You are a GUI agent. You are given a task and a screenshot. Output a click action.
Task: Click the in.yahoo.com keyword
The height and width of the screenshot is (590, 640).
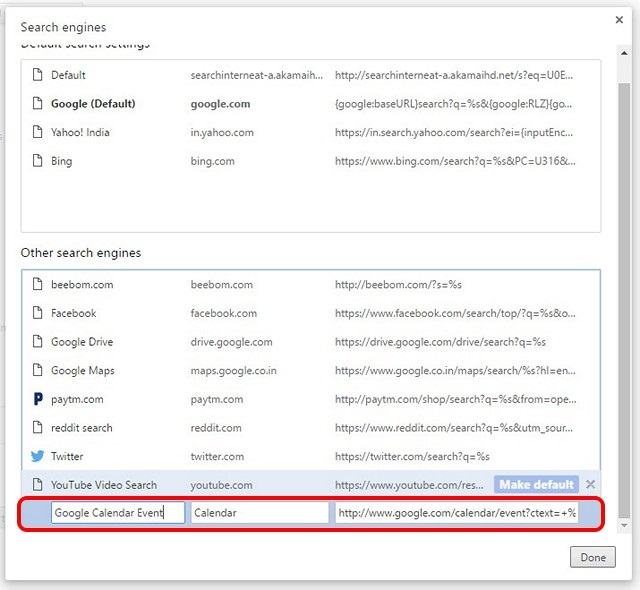click(222, 133)
